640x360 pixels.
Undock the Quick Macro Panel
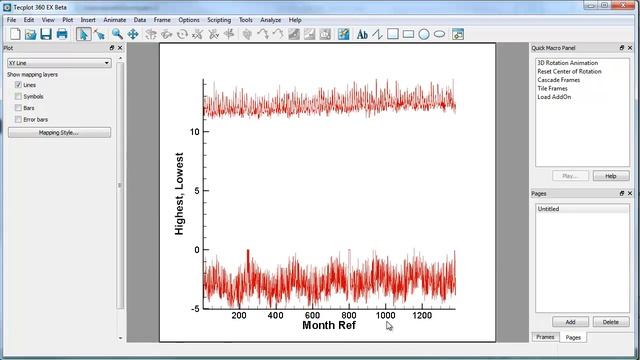(x=622, y=48)
